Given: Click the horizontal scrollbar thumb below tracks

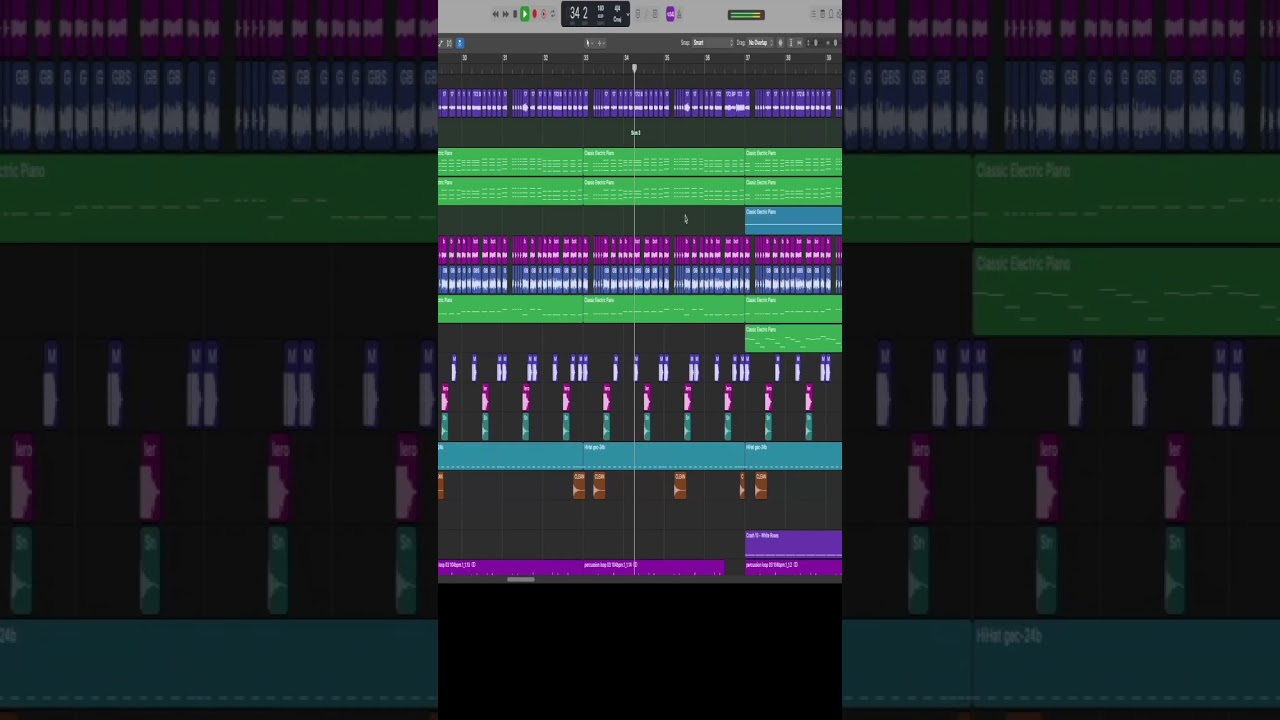Looking at the screenshot, I should coord(520,579).
